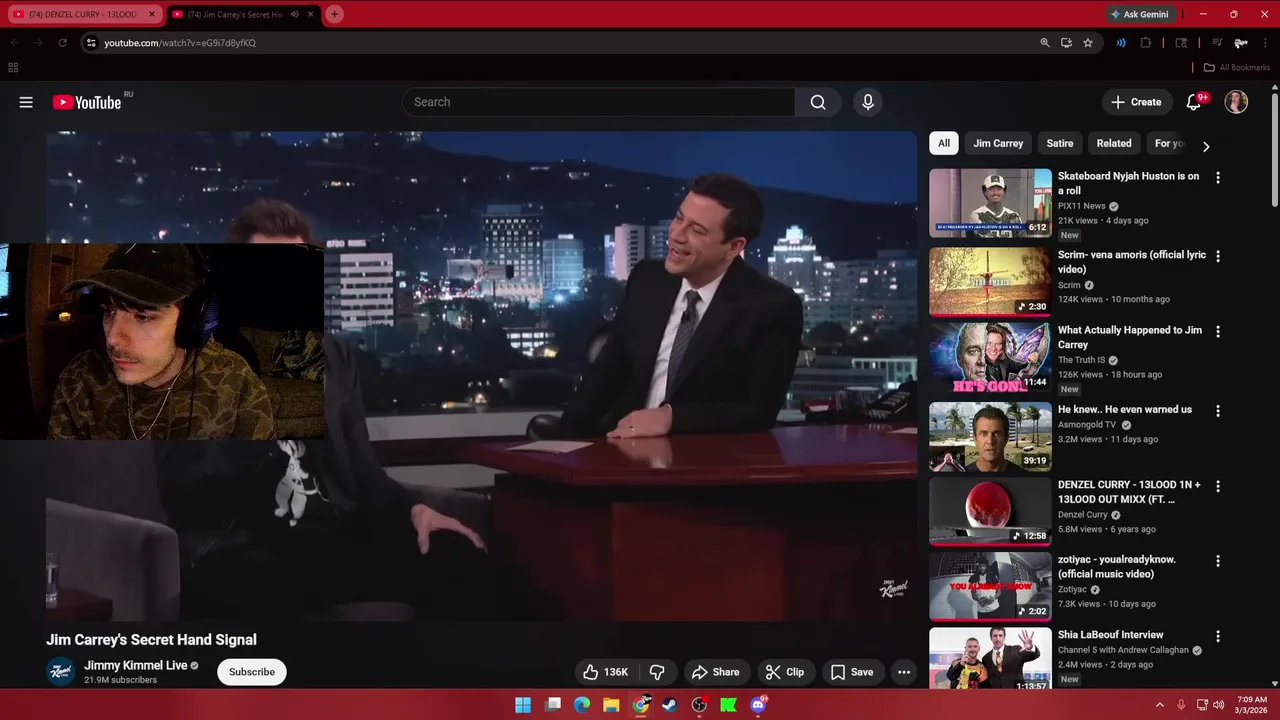Bookmark this page with the star icon

click(1088, 43)
